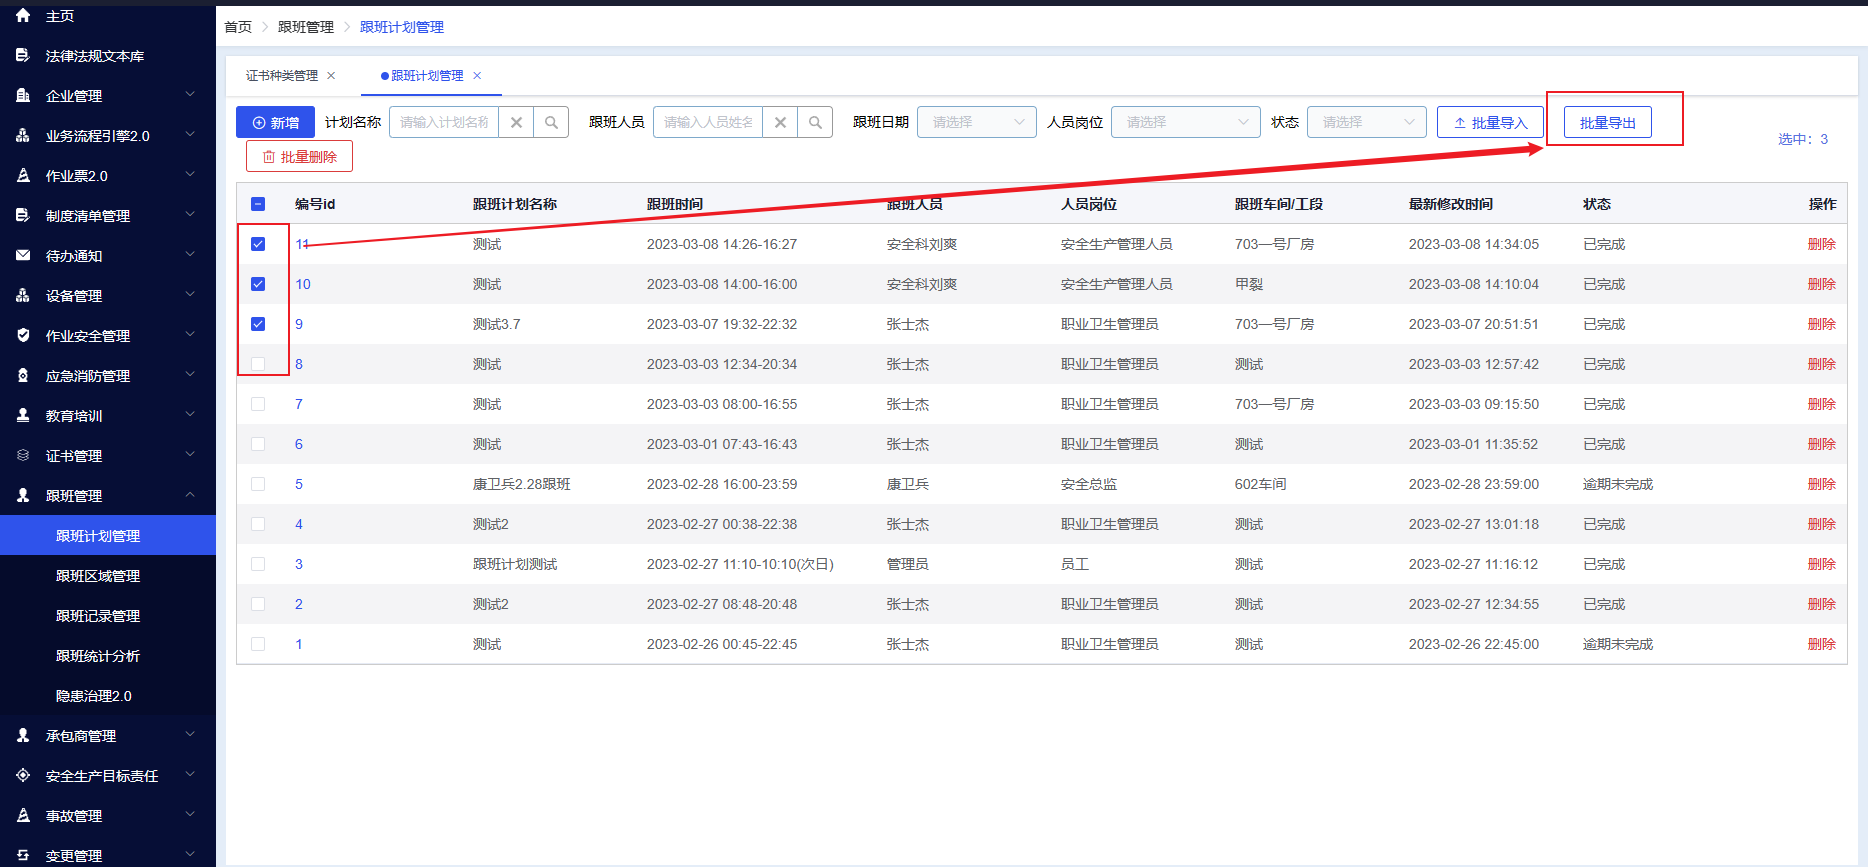Click the 跟班管理 sidebar icon

click(23, 496)
